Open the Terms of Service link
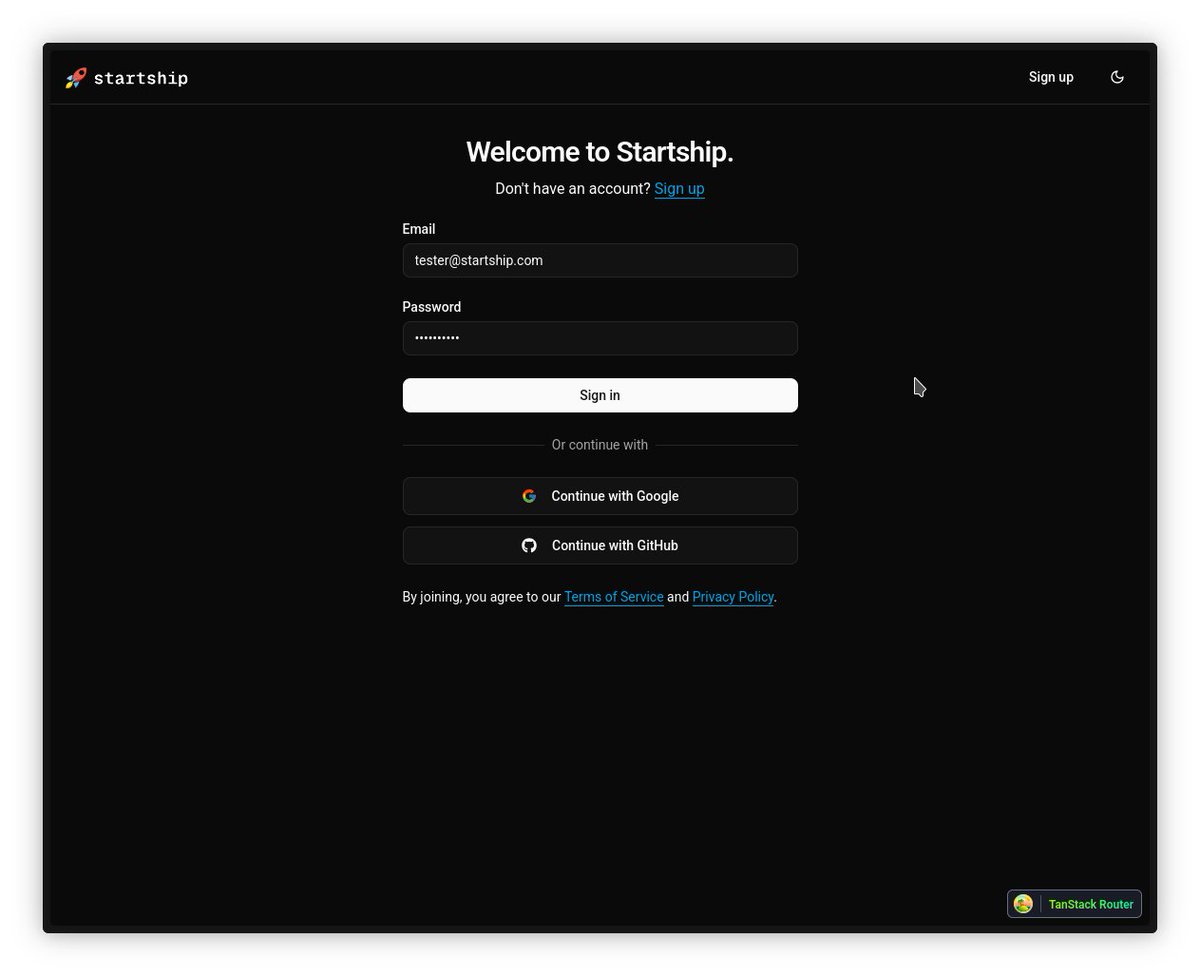Screen dimensions: 1200x976 [614, 597]
